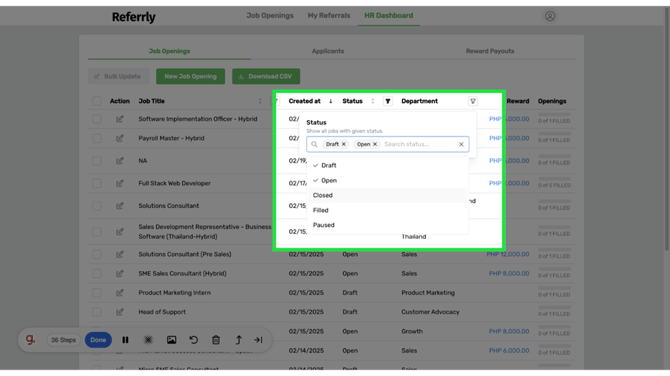Open screenshot image icon in recorder toolbar
Screen dimensions: 670x376
coord(171,340)
